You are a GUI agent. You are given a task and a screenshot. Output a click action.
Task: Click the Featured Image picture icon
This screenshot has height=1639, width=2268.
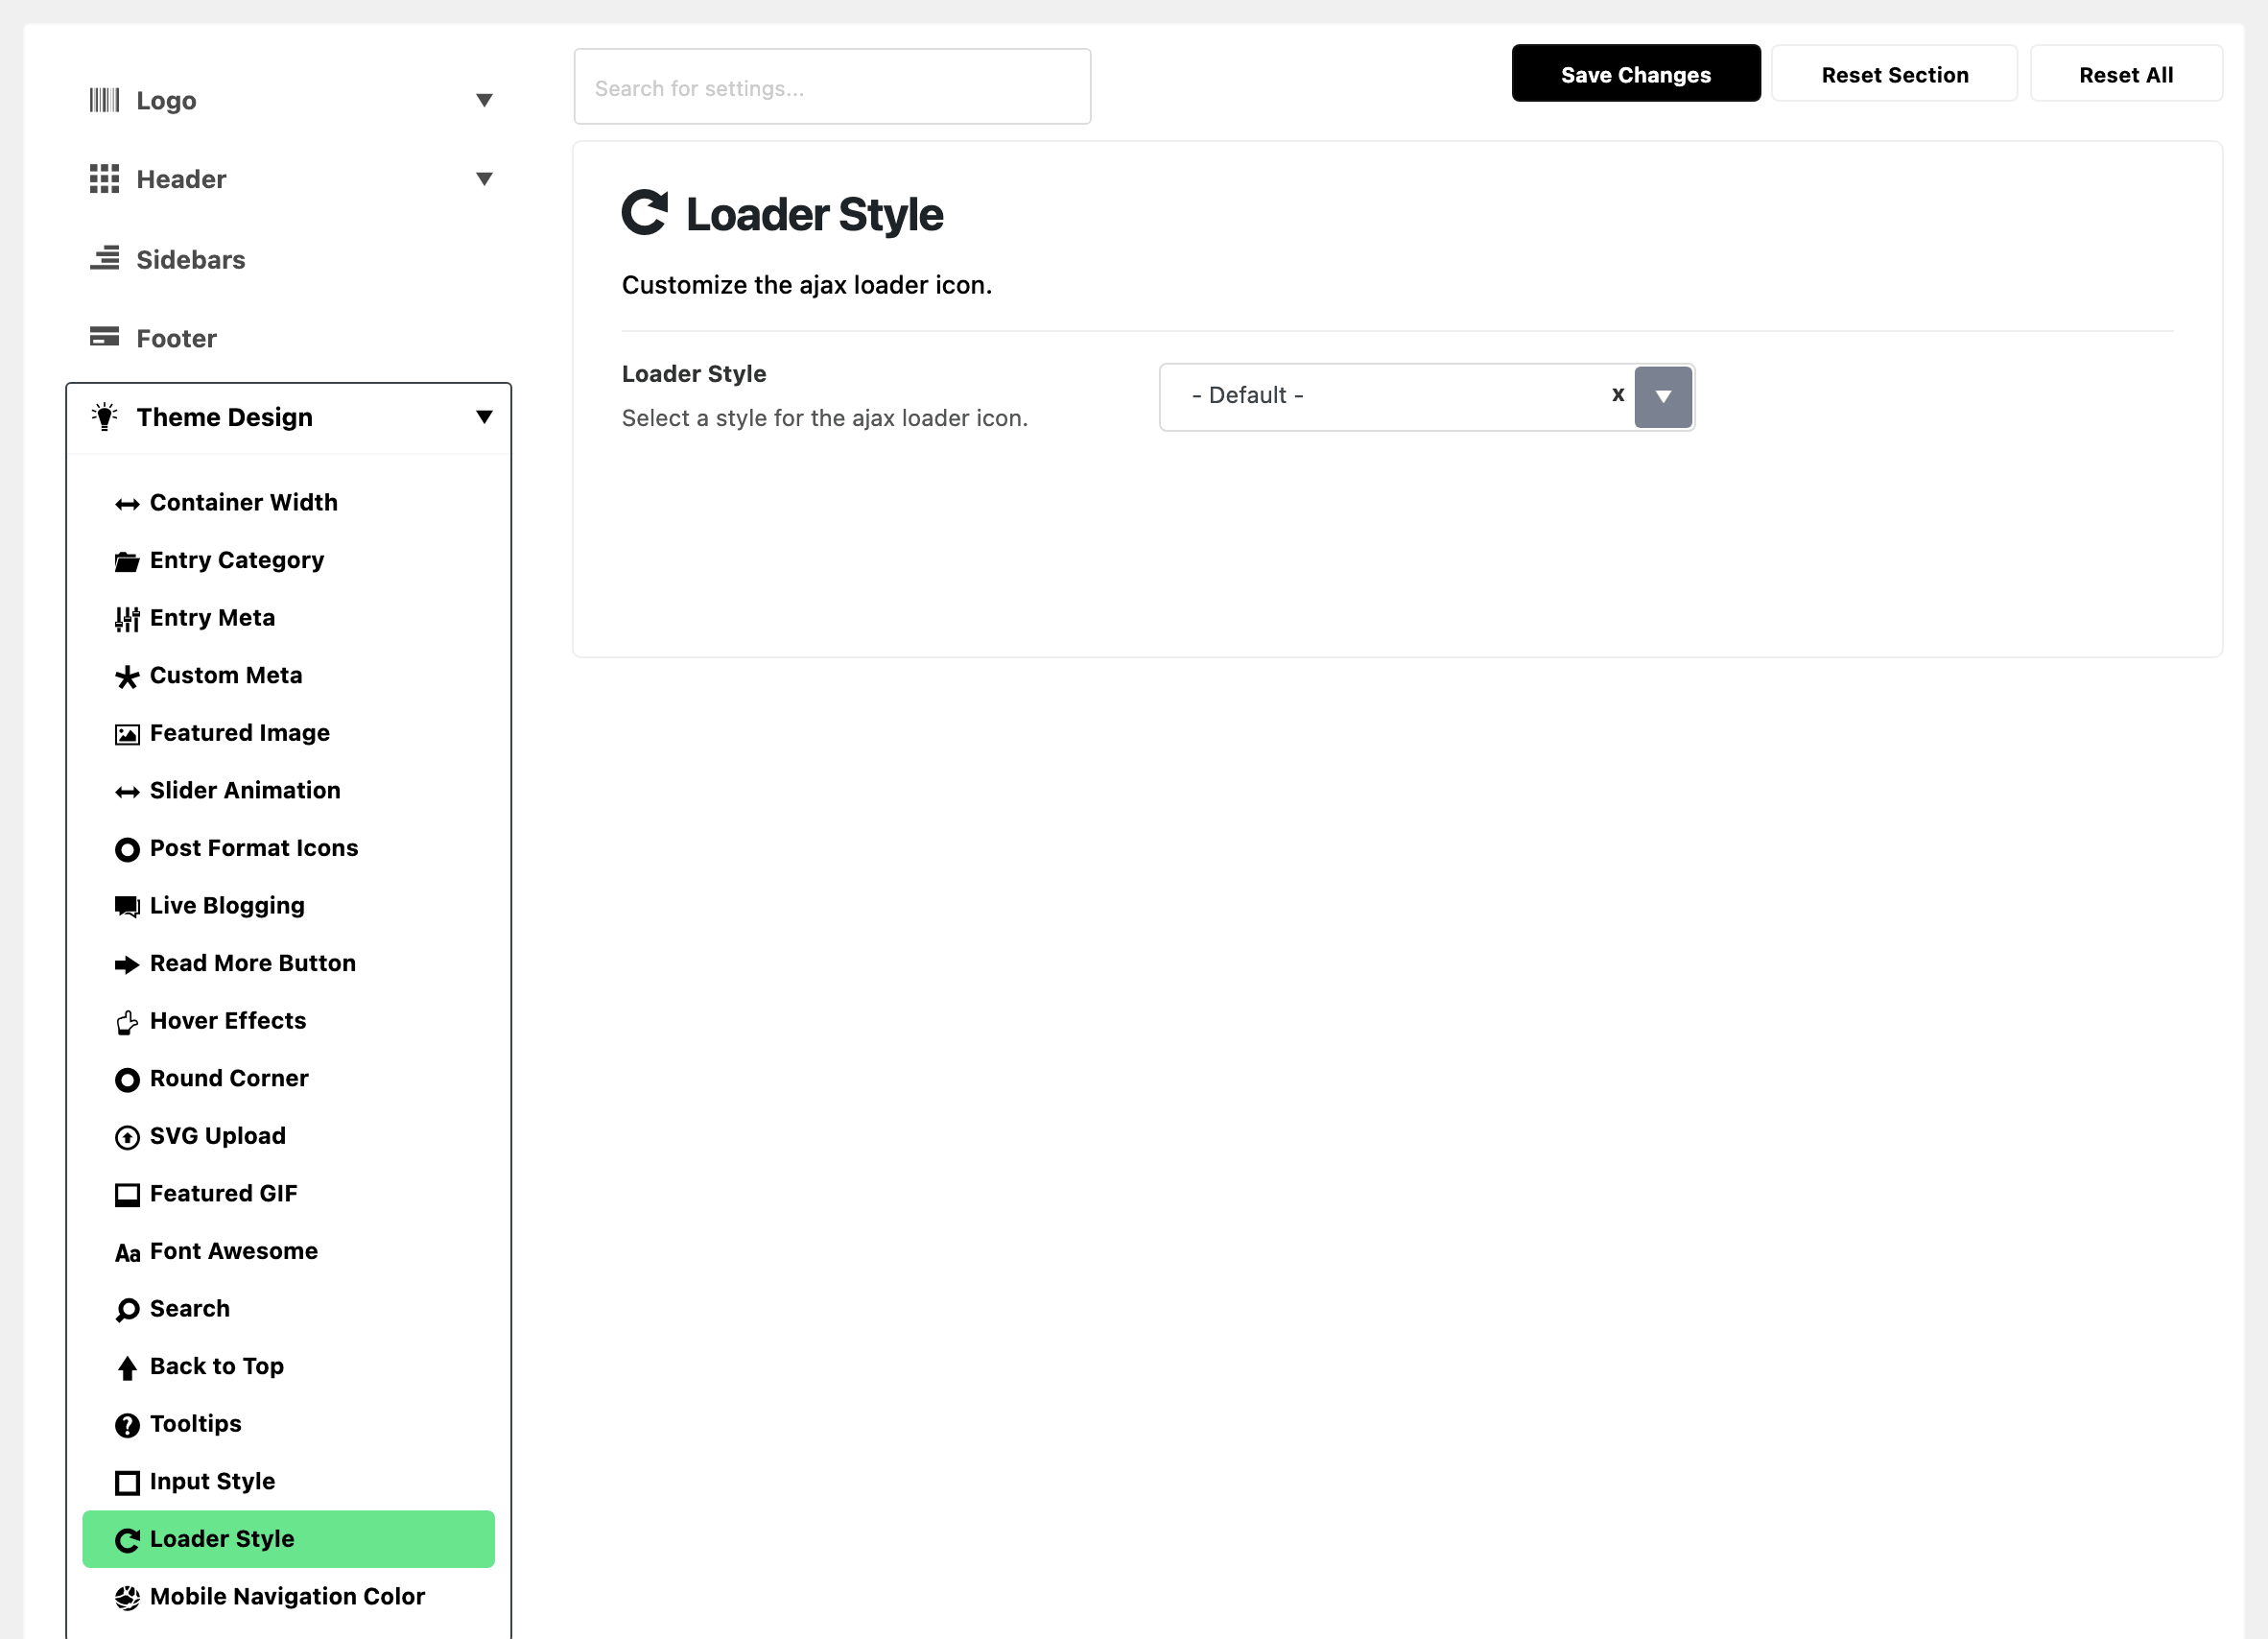click(127, 735)
